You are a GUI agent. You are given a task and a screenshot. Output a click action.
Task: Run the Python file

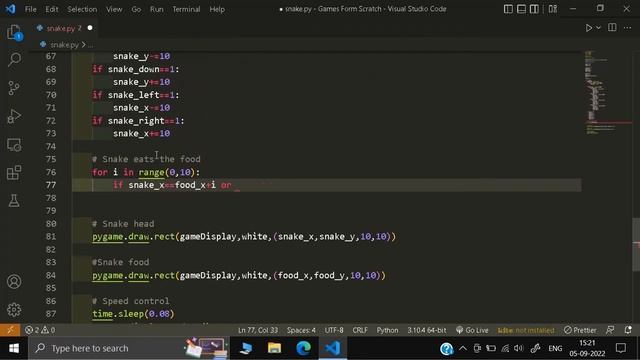pyautogui.click(x=588, y=28)
